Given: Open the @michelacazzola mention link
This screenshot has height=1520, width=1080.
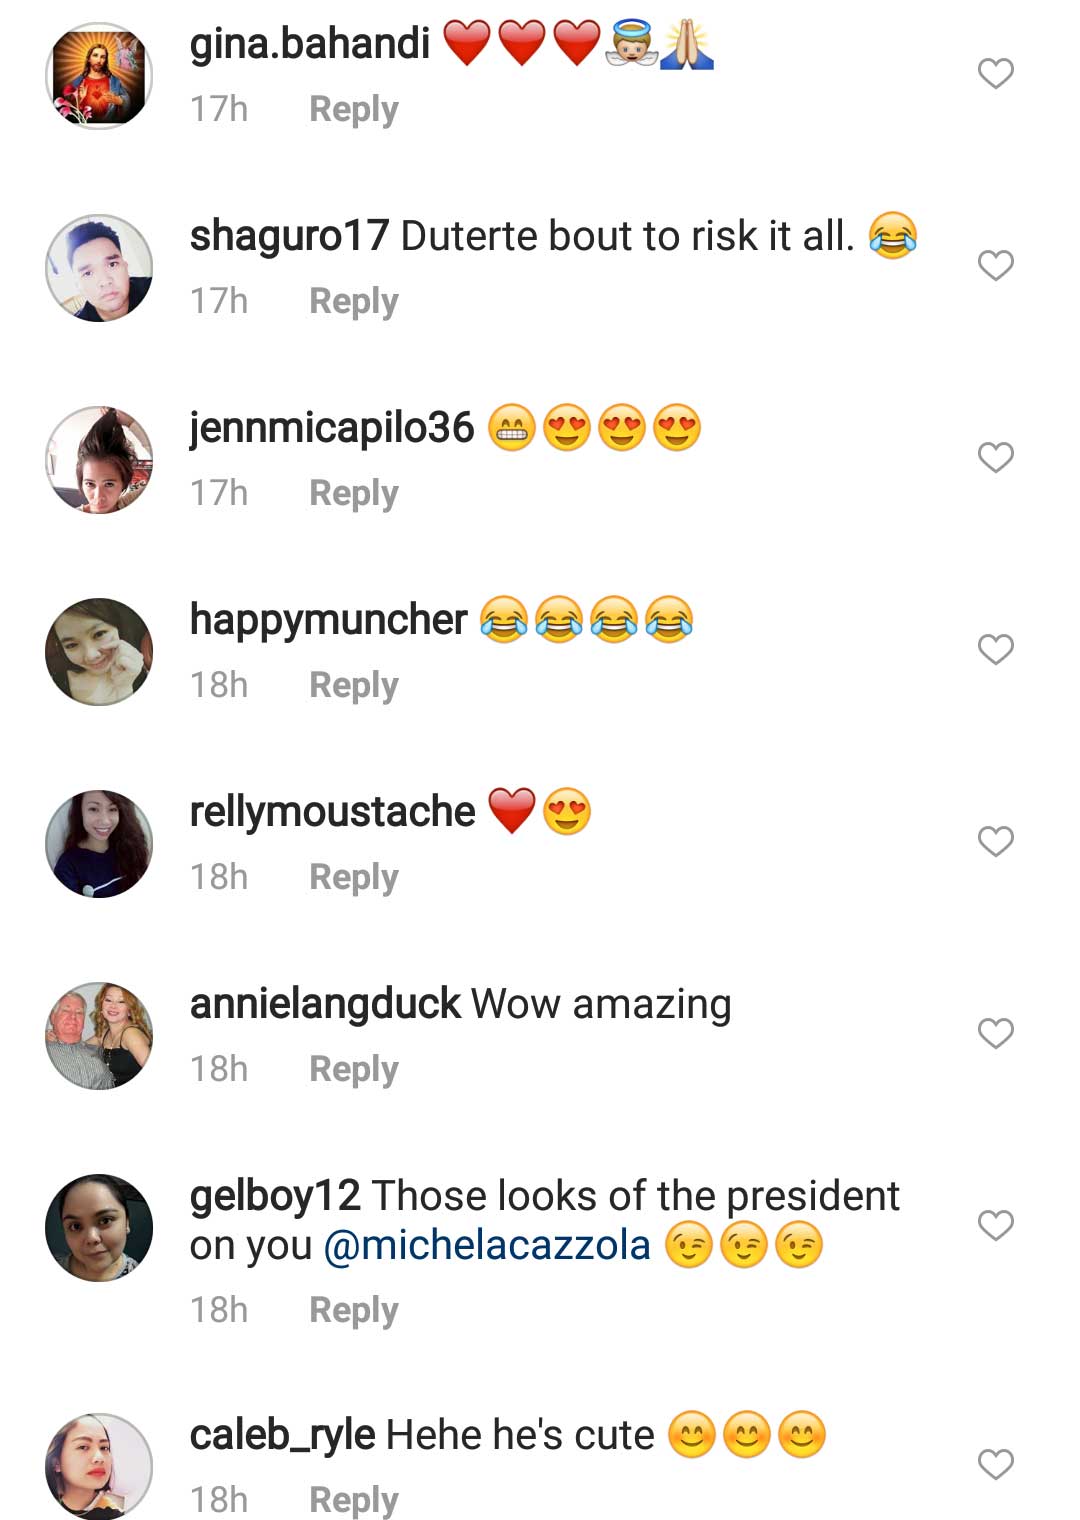Looking at the screenshot, I should (x=487, y=1246).
